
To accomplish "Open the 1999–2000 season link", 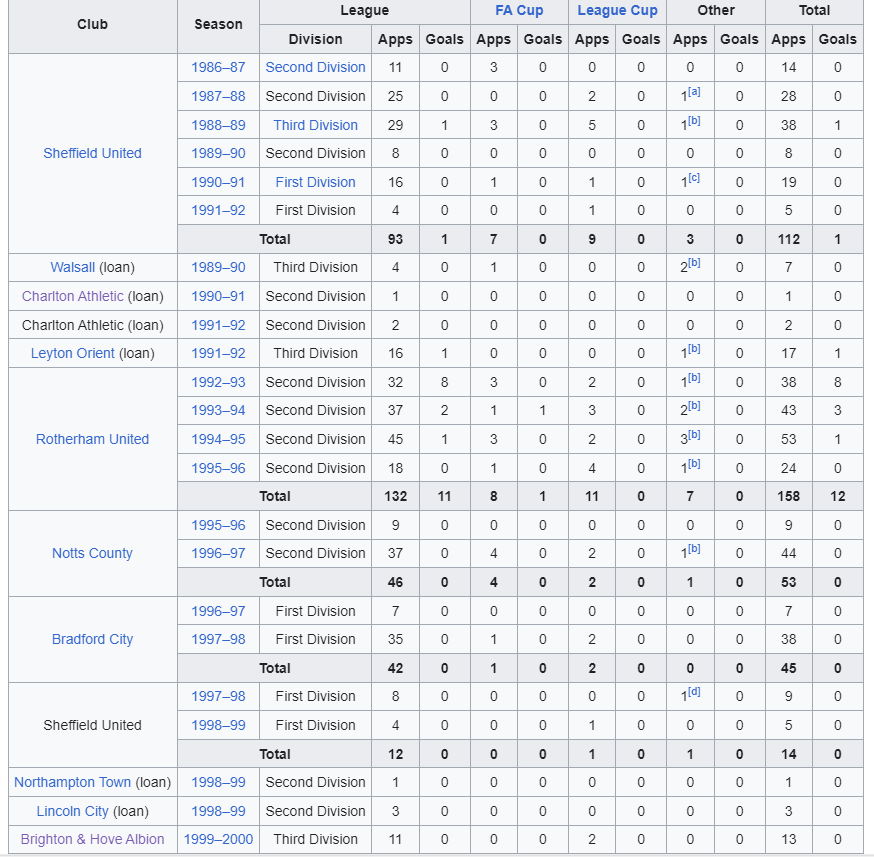I will pyautogui.click(x=218, y=839).
